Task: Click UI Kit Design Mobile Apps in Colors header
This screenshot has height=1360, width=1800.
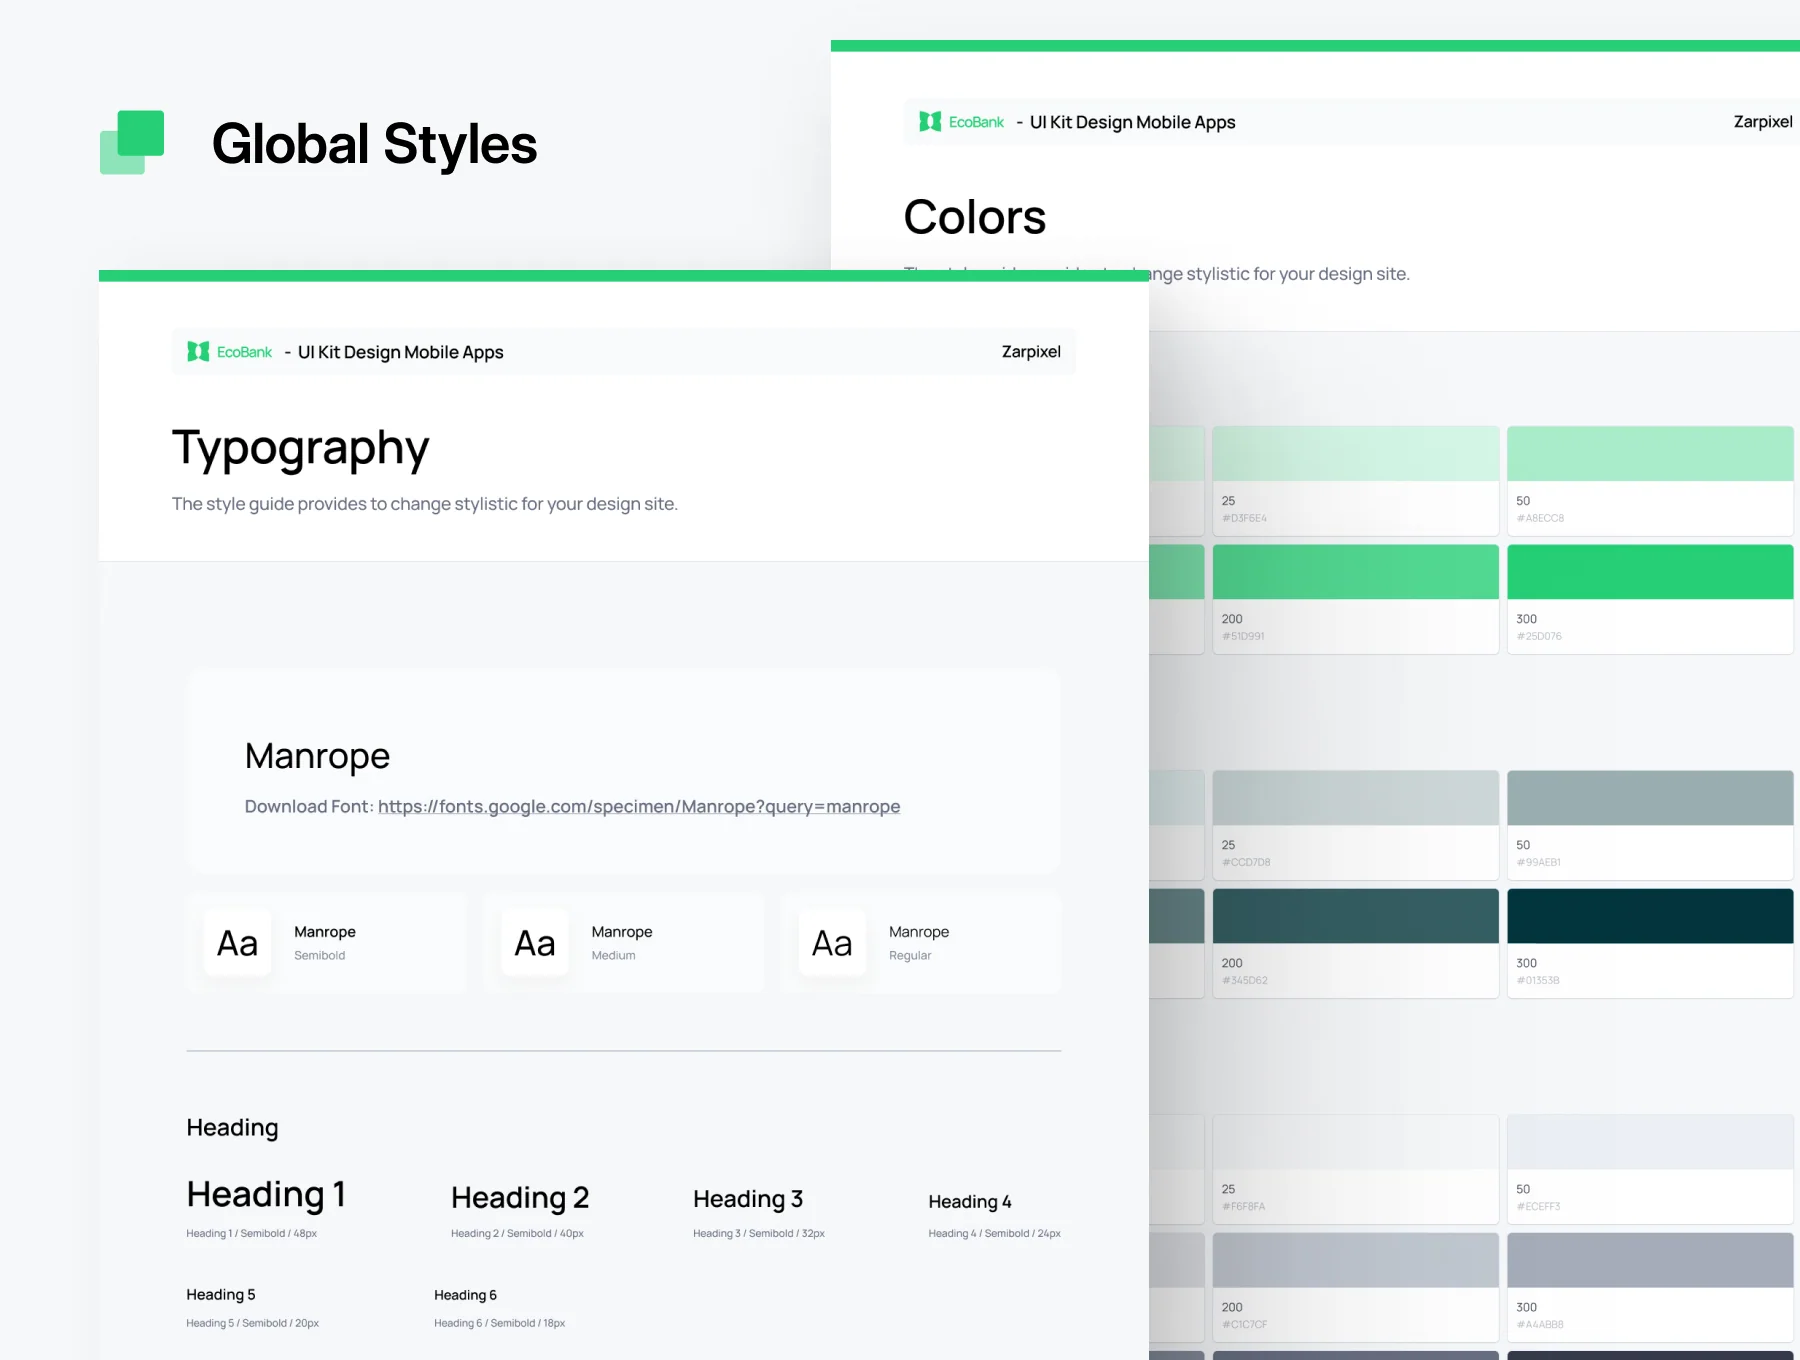Action: tap(1133, 122)
